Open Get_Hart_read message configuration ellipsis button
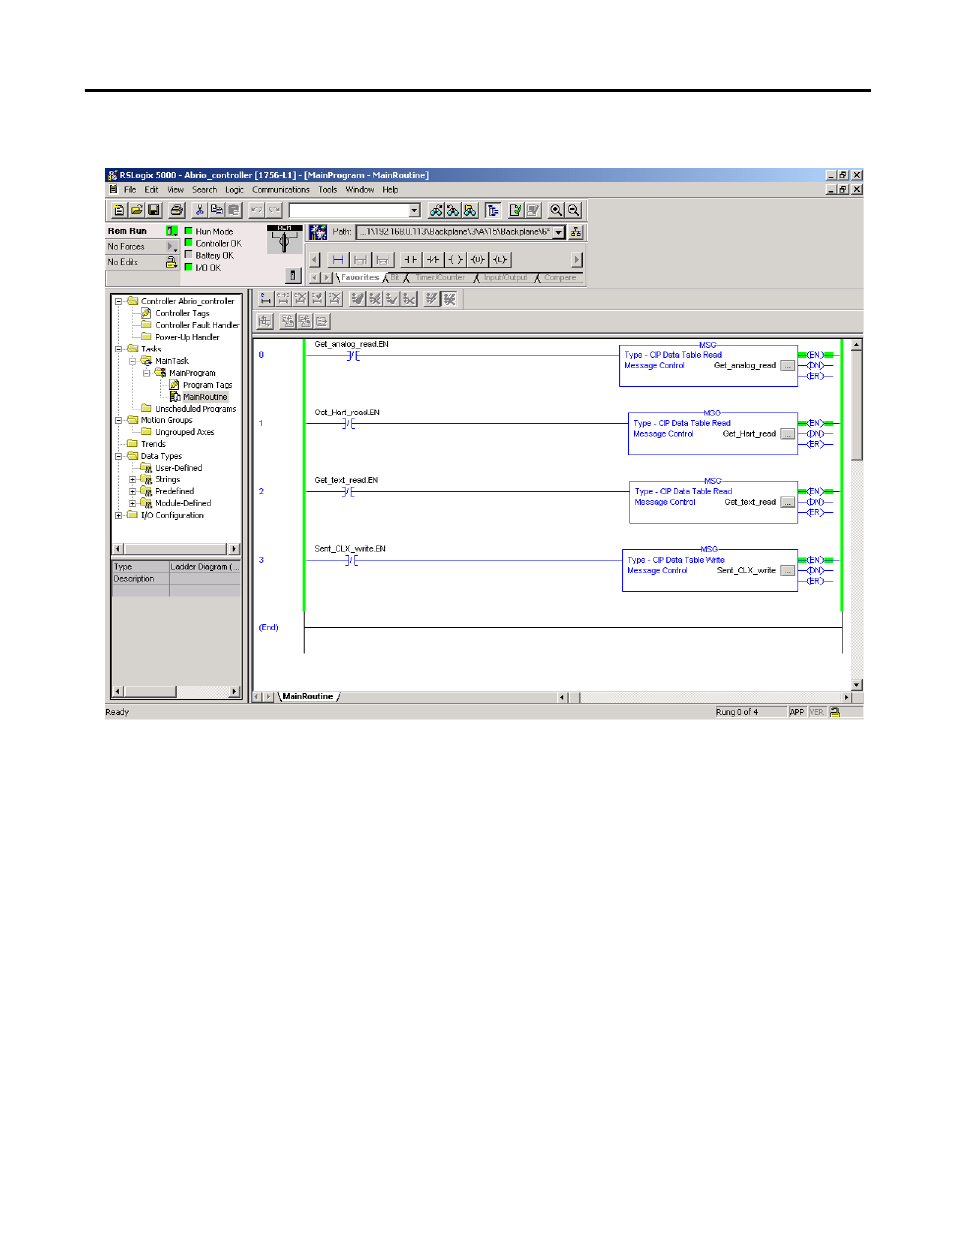Viewport: 954px width, 1235px height. (787, 434)
